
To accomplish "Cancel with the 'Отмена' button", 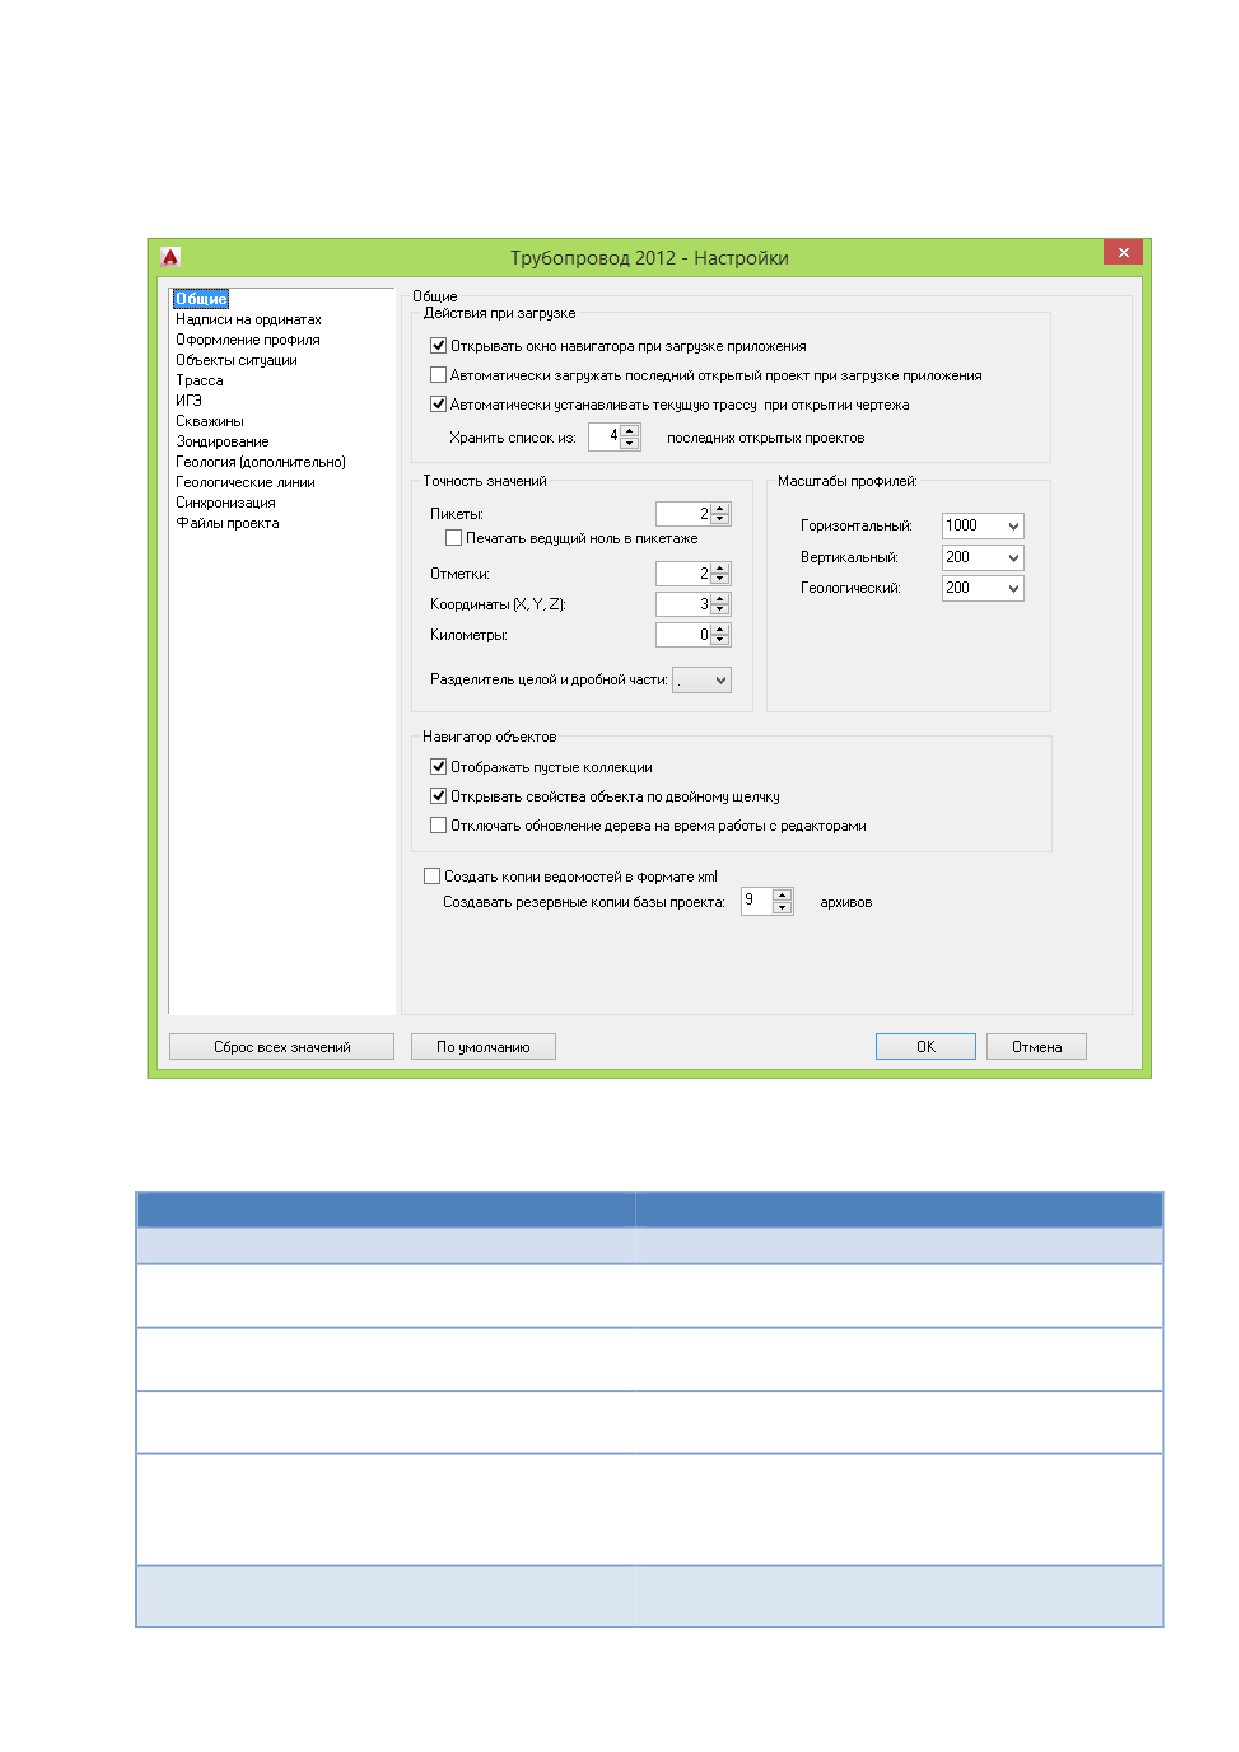I will [x=1036, y=1047].
